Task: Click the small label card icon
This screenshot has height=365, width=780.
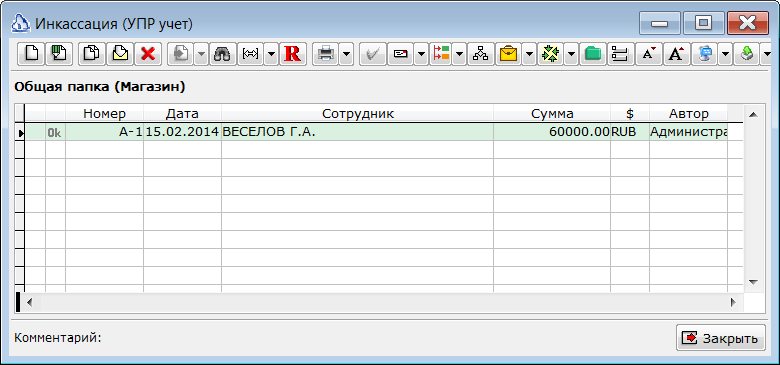Action: pyautogui.click(x=400, y=54)
